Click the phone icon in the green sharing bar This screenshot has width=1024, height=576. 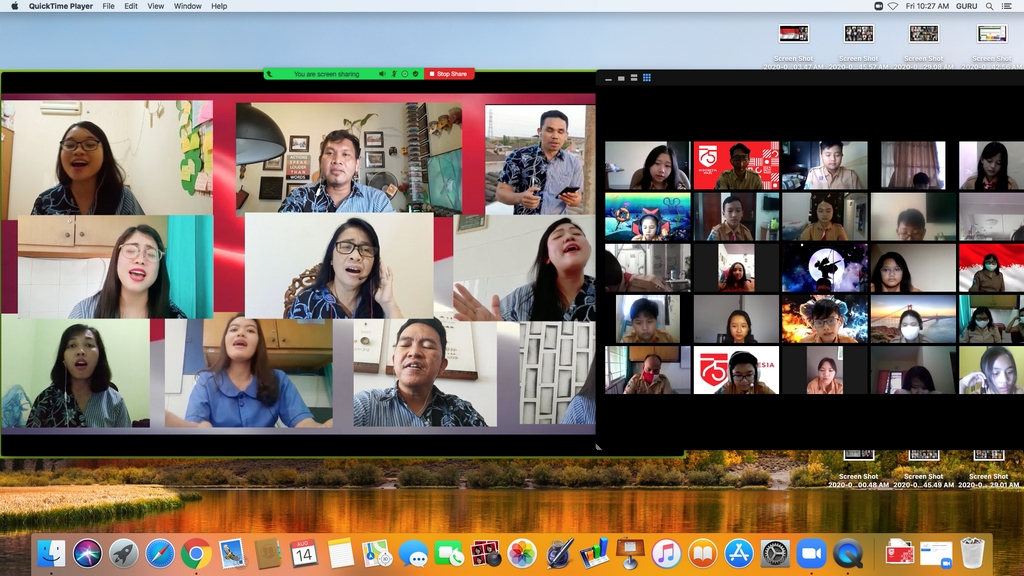(x=269, y=74)
